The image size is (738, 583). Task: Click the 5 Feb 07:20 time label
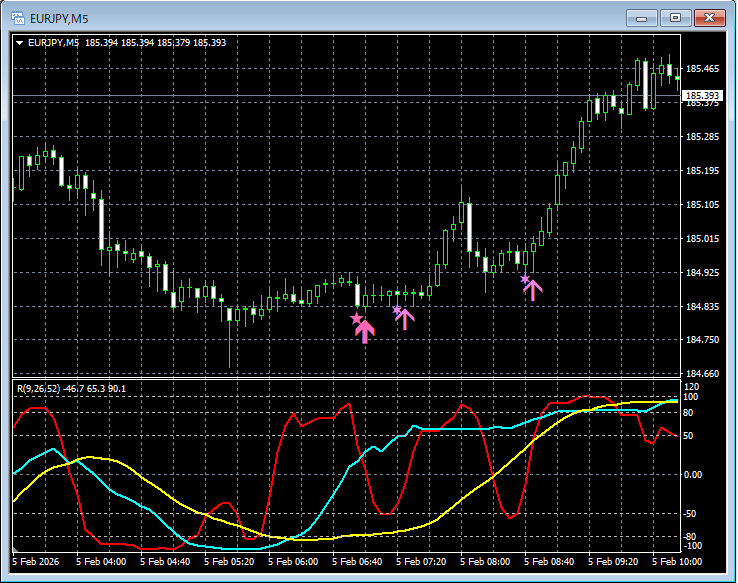[x=421, y=562]
